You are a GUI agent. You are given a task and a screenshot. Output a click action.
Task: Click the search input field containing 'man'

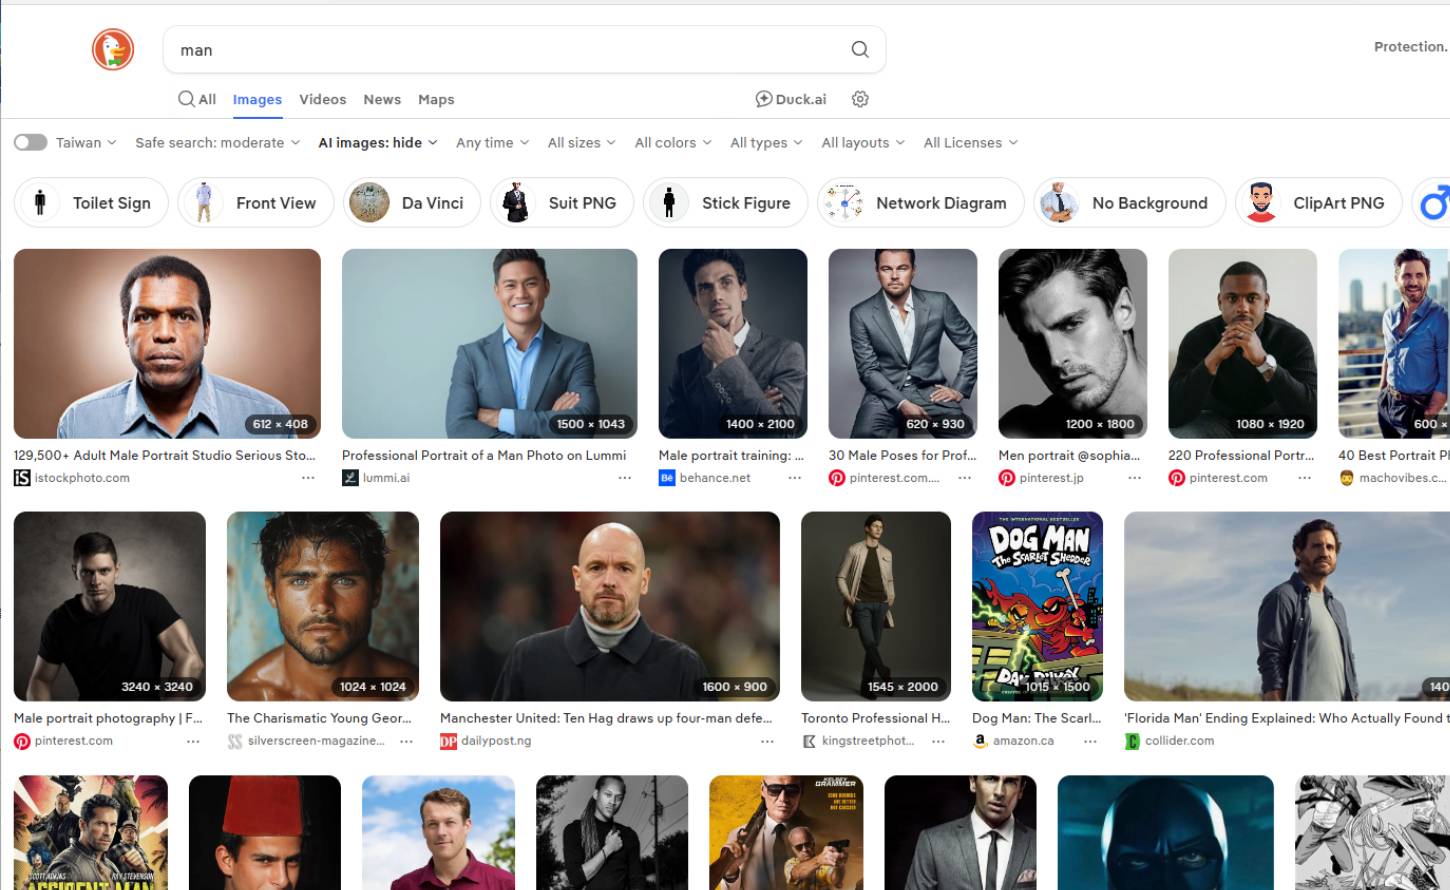[x=500, y=49]
